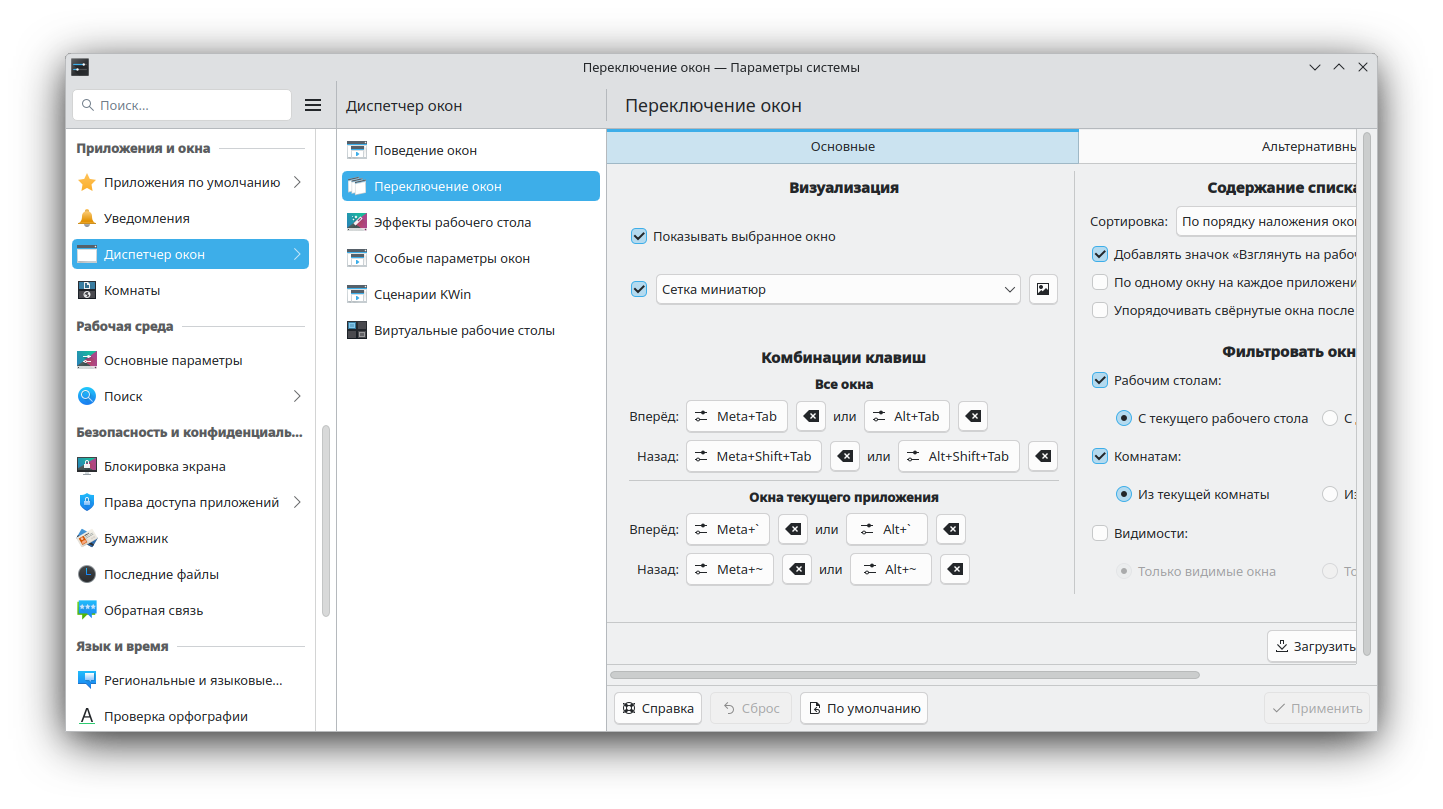Screen dimensions: 1443x809
Task: Click the Поведение окон icon
Action: (x=357, y=150)
